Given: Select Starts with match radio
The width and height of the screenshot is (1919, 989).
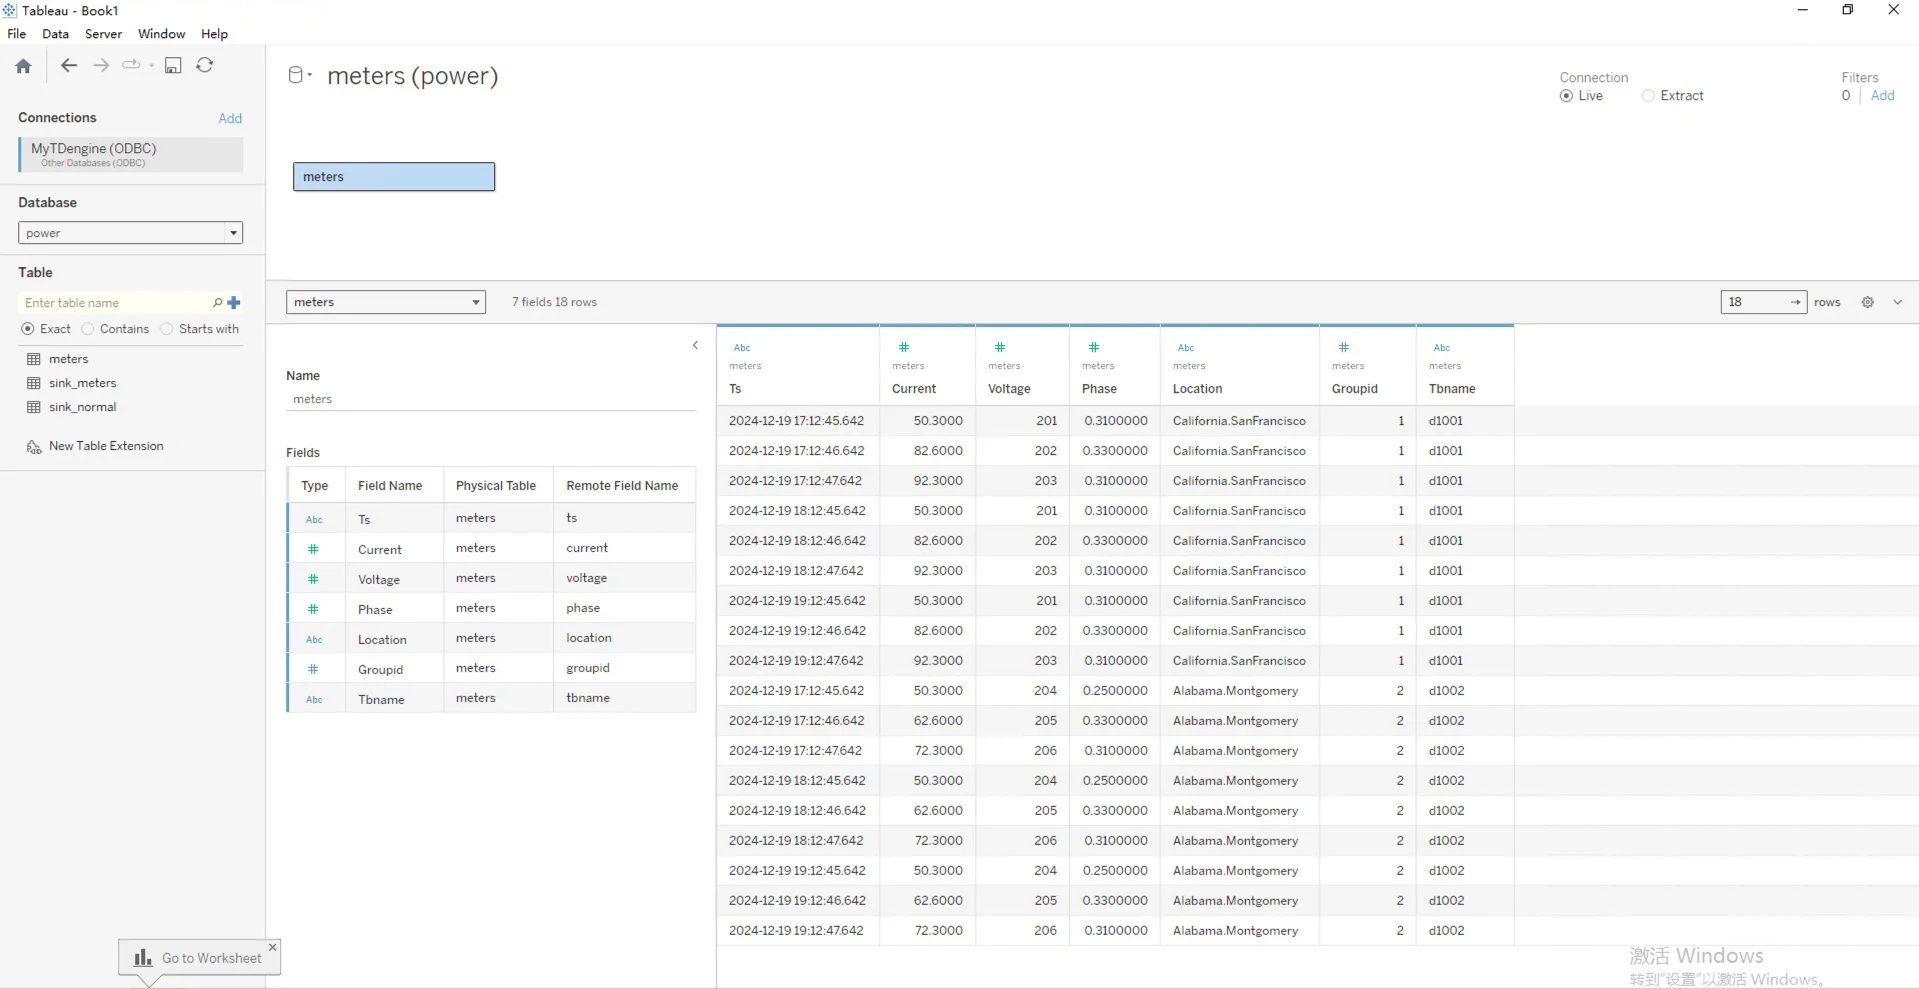Looking at the screenshot, I should tap(167, 329).
